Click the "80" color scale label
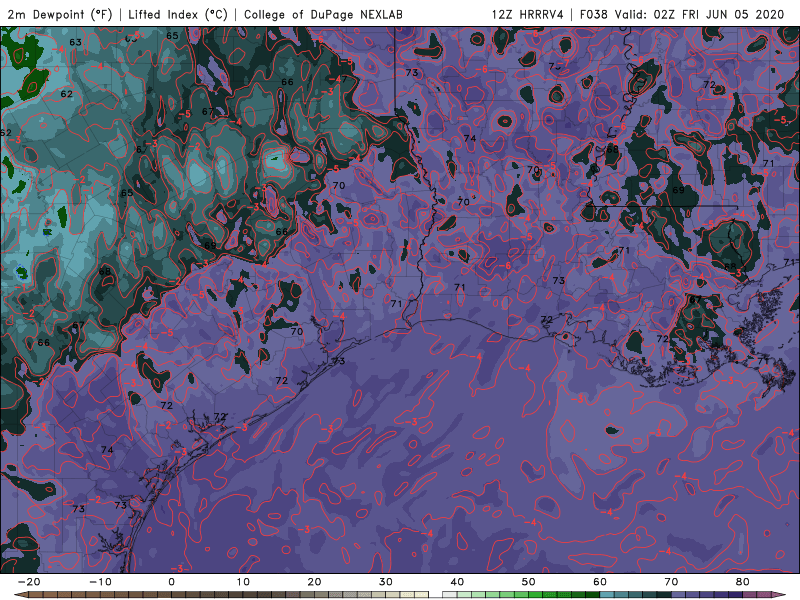This screenshot has width=800, height=600. coord(743,582)
